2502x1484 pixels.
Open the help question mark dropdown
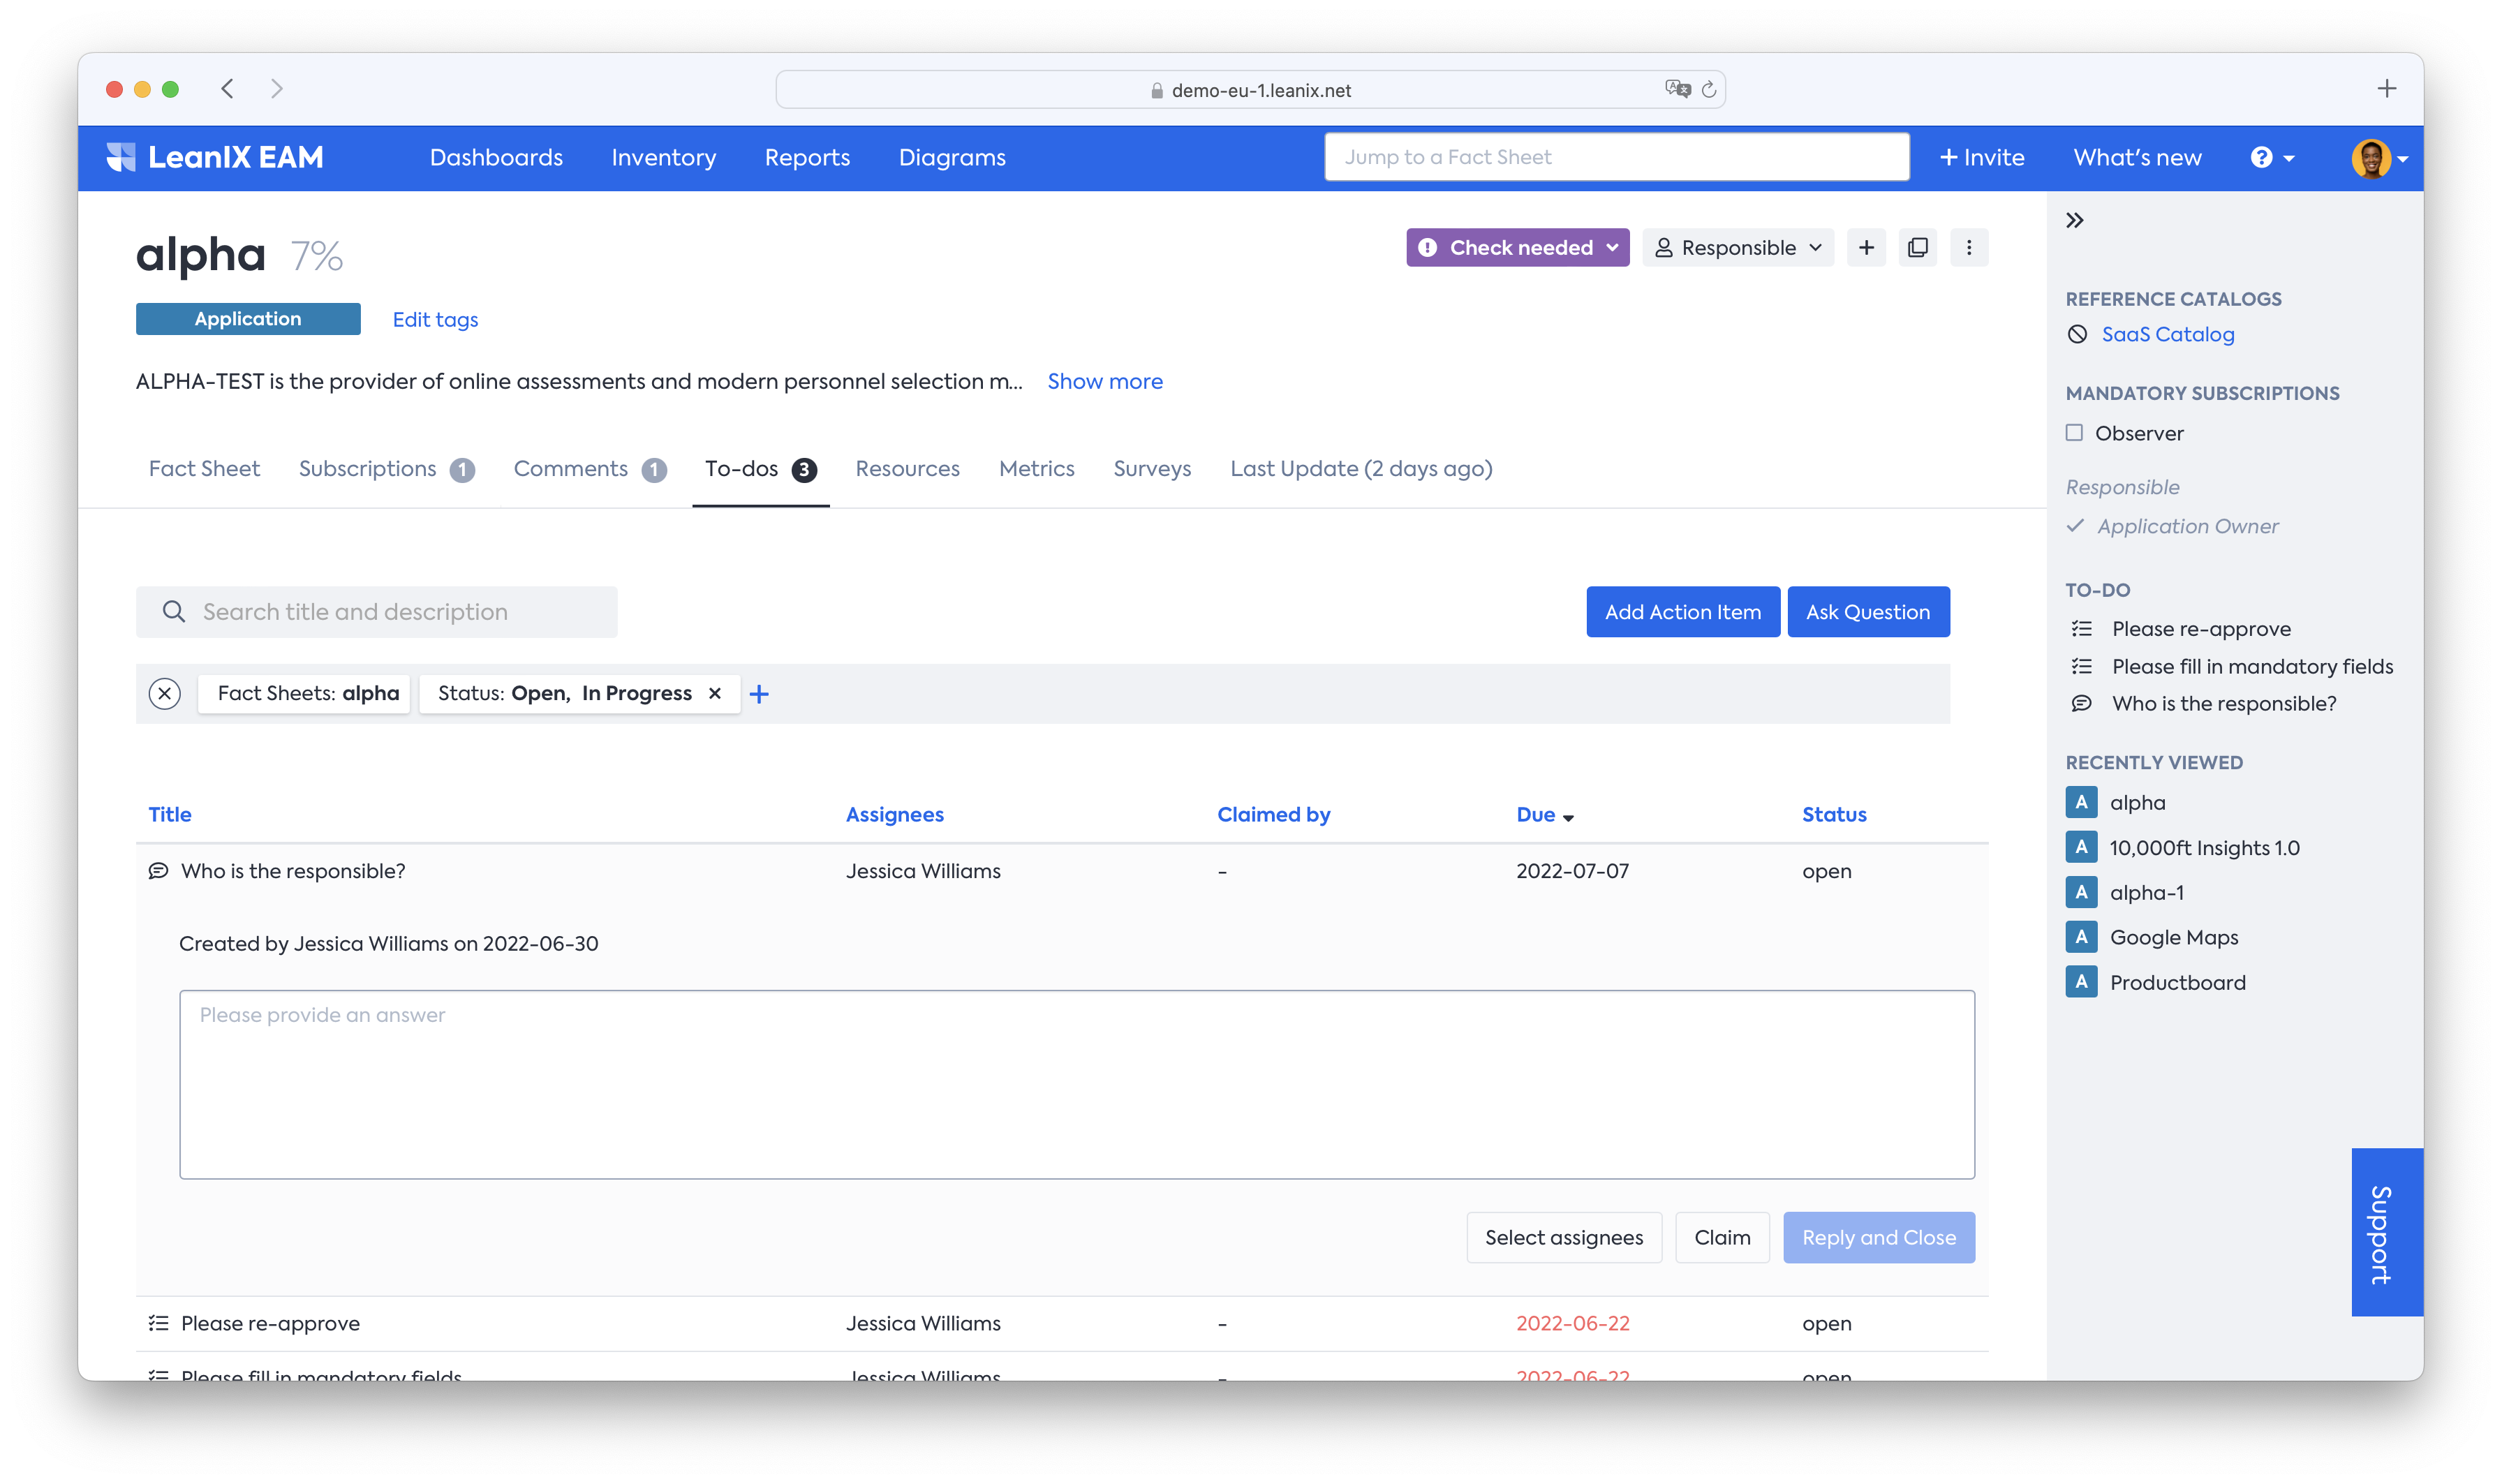[2272, 157]
